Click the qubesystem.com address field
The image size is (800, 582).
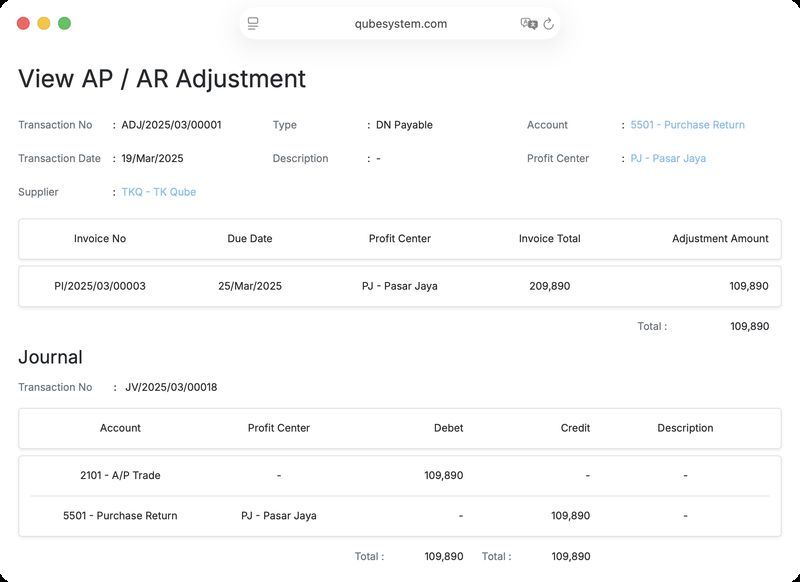401,23
